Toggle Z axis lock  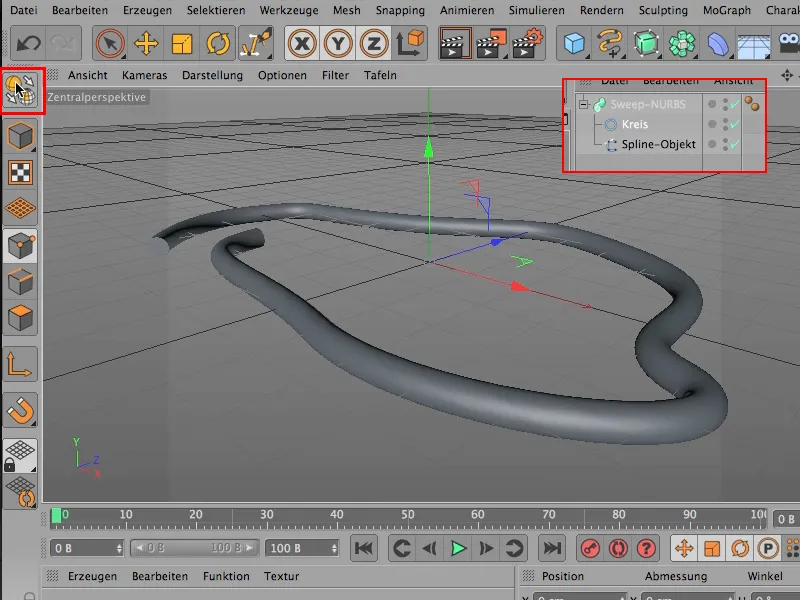coord(373,44)
